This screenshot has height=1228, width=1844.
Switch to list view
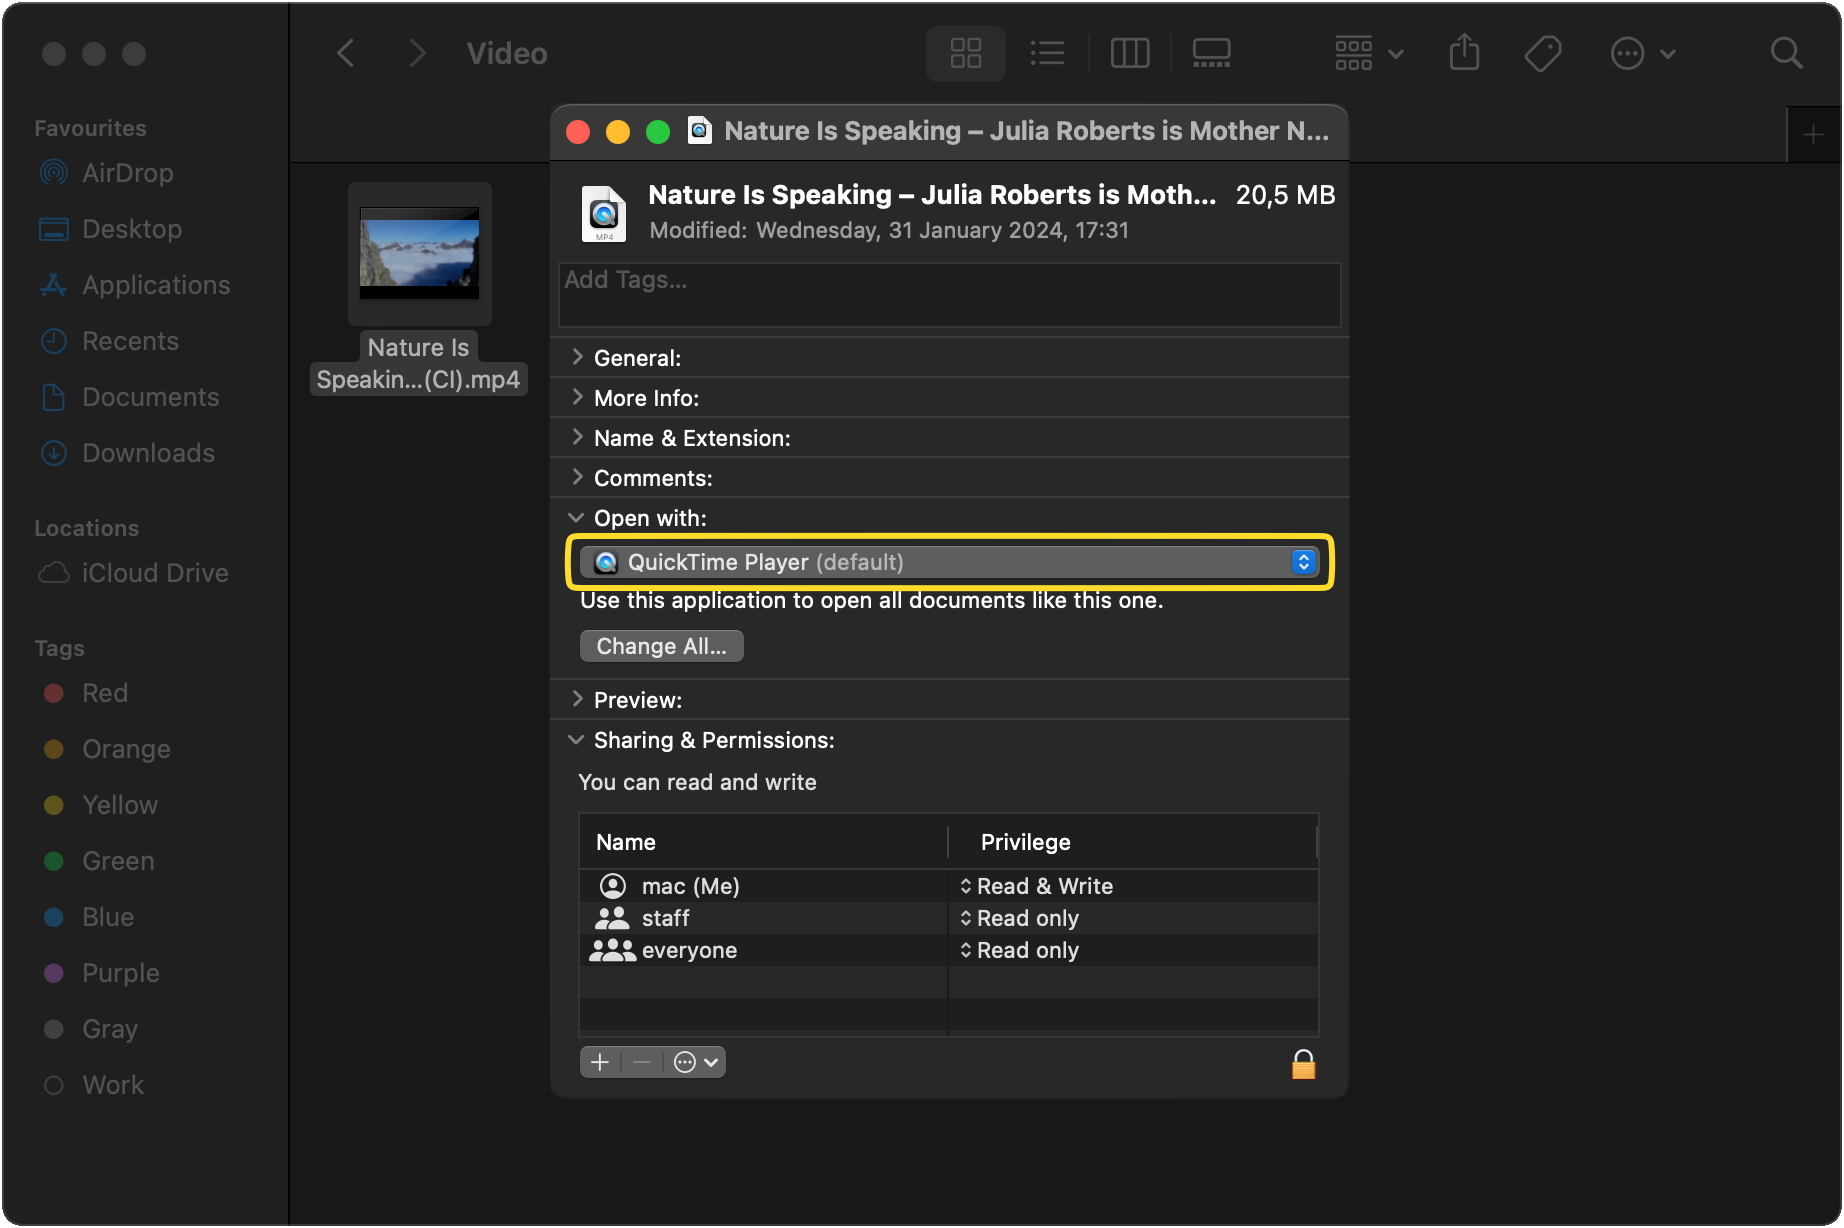(1047, 53)
